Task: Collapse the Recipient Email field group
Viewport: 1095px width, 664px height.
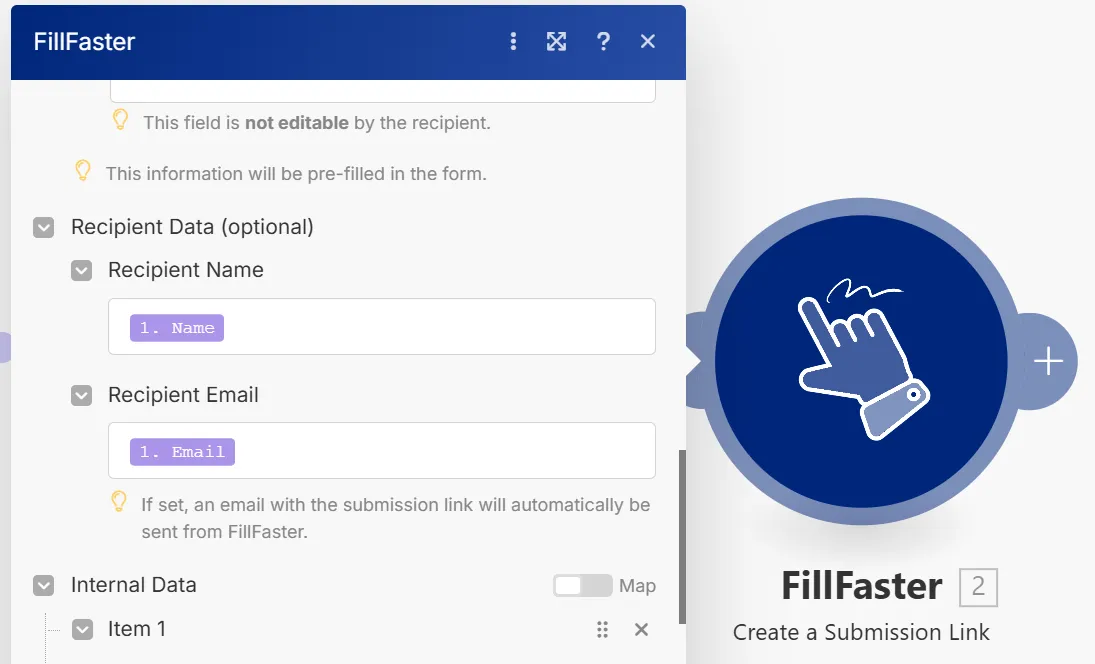Action: [82, 395]
